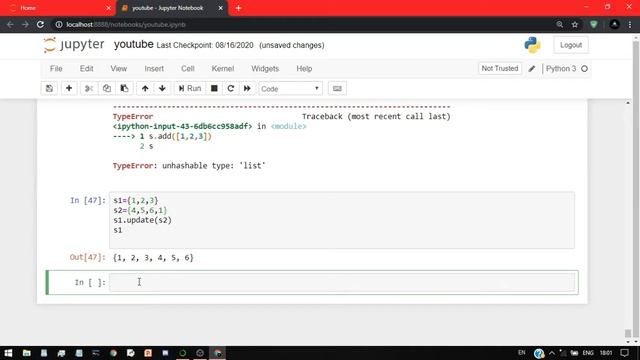Open the Widgets menu
640x360 pixels.
[x=265, y=69]
